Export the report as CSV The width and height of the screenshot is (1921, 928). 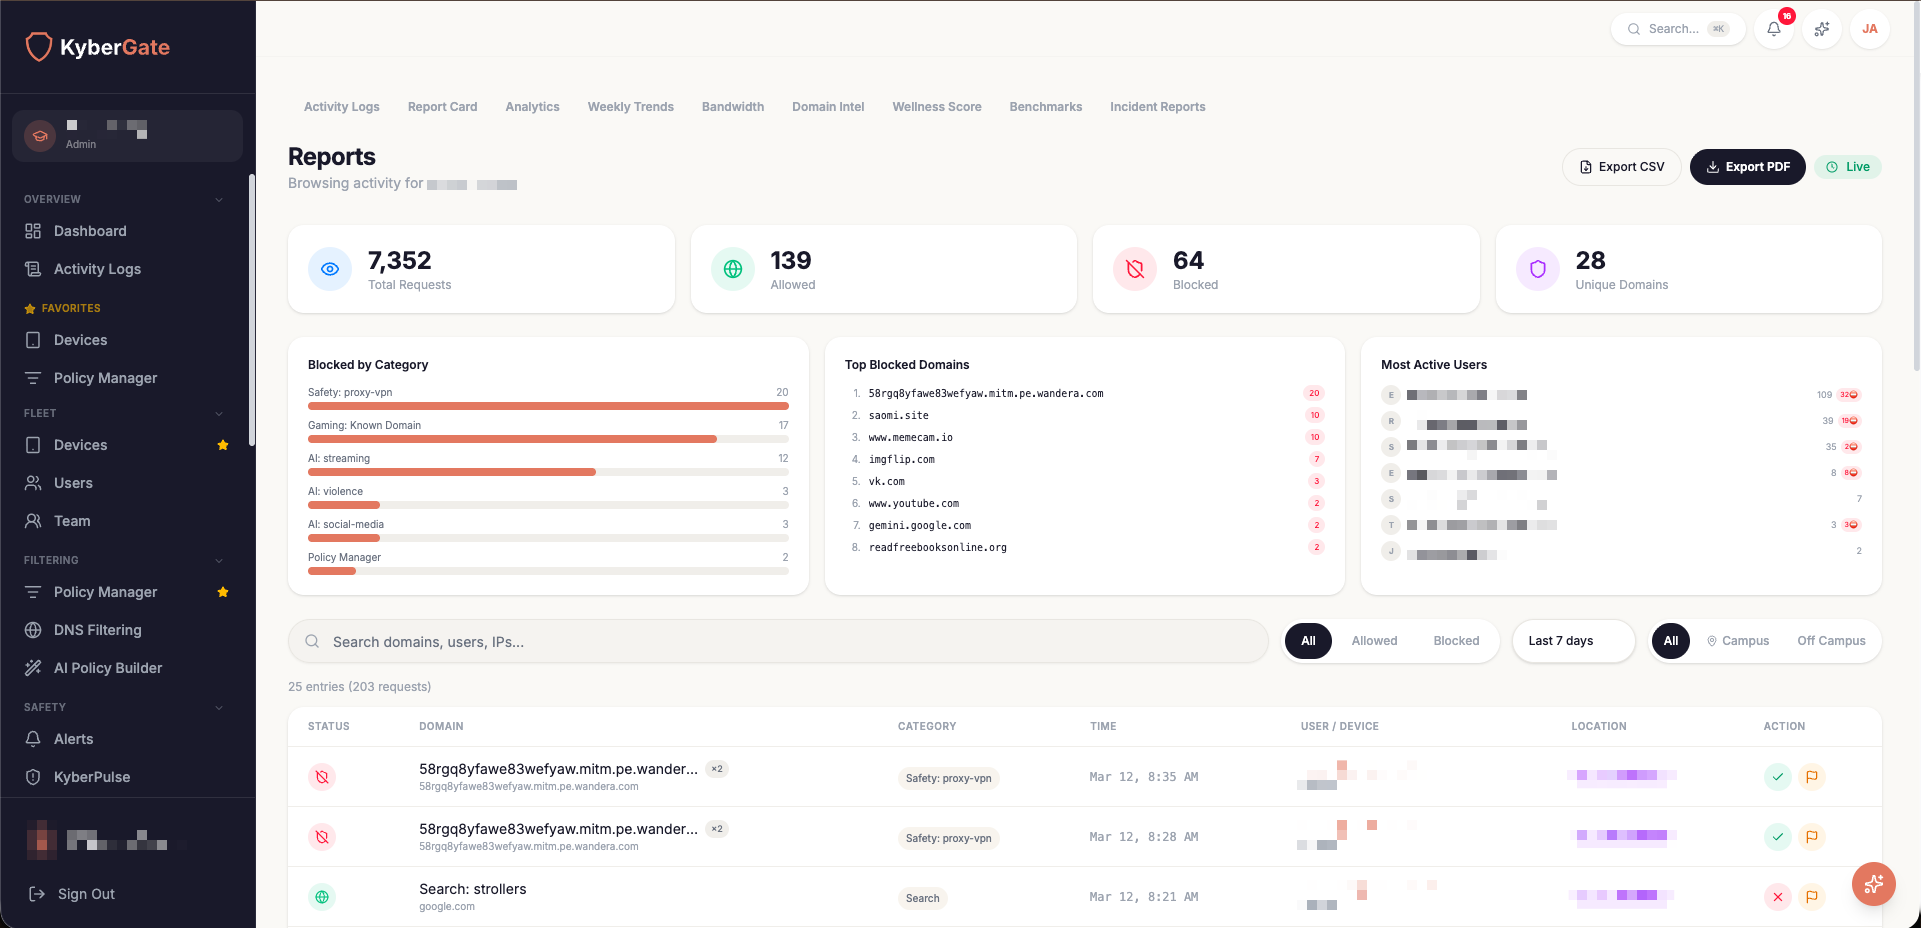1621,167
